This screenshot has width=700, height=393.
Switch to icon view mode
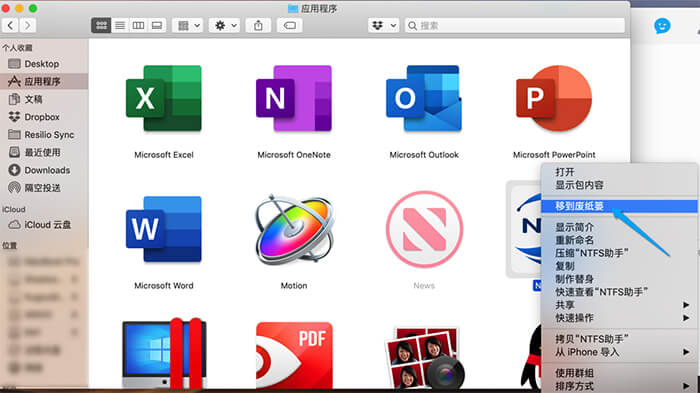(101, 25)
